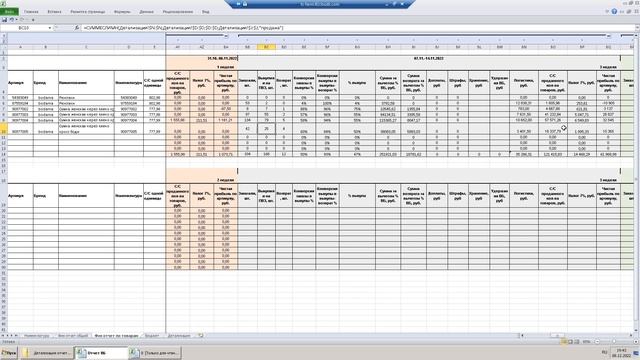640x360 pixels.
Task: Click the Select All corner of the grid
Action: point(3,47)
